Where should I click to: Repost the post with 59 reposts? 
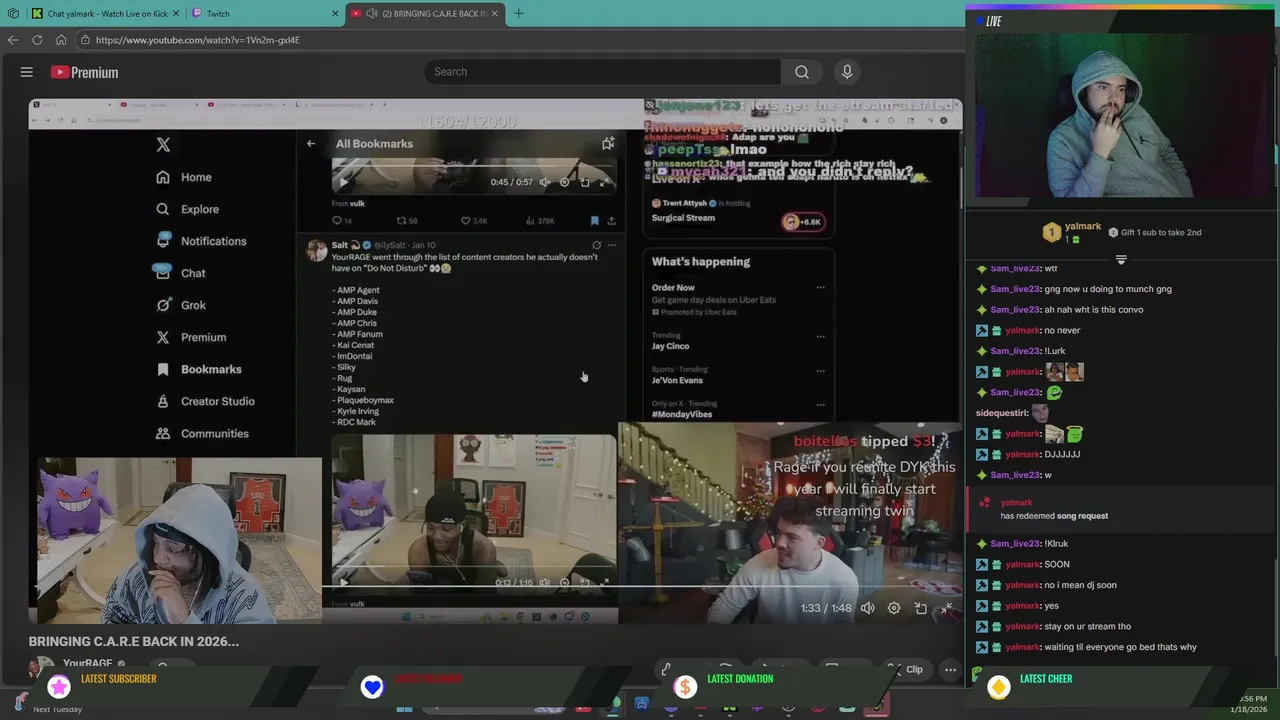click(406, 221)
